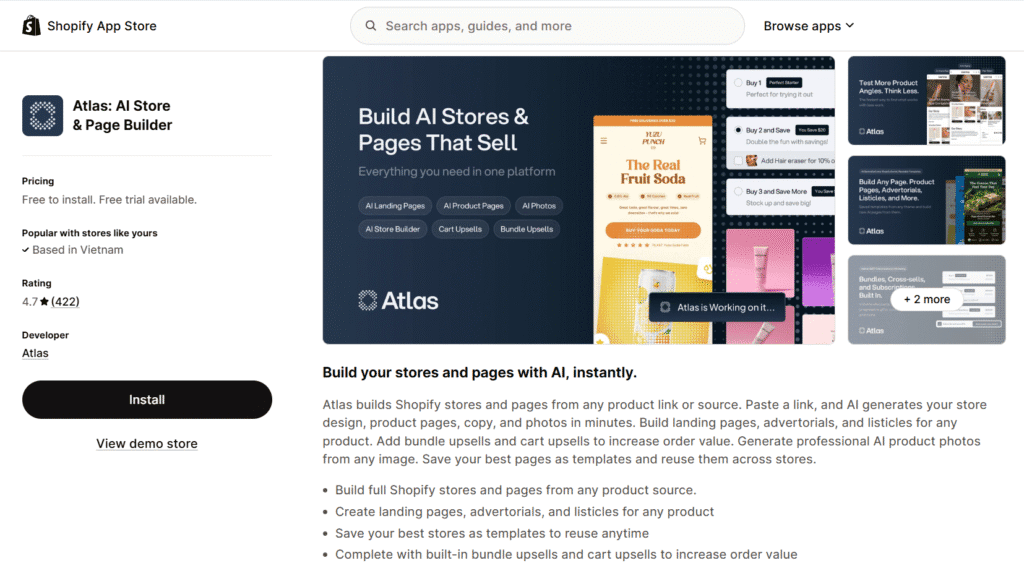Open the main Build AI Stores banner image
This screenshot has width=1024, height=563.
click(x=579, y=200)
